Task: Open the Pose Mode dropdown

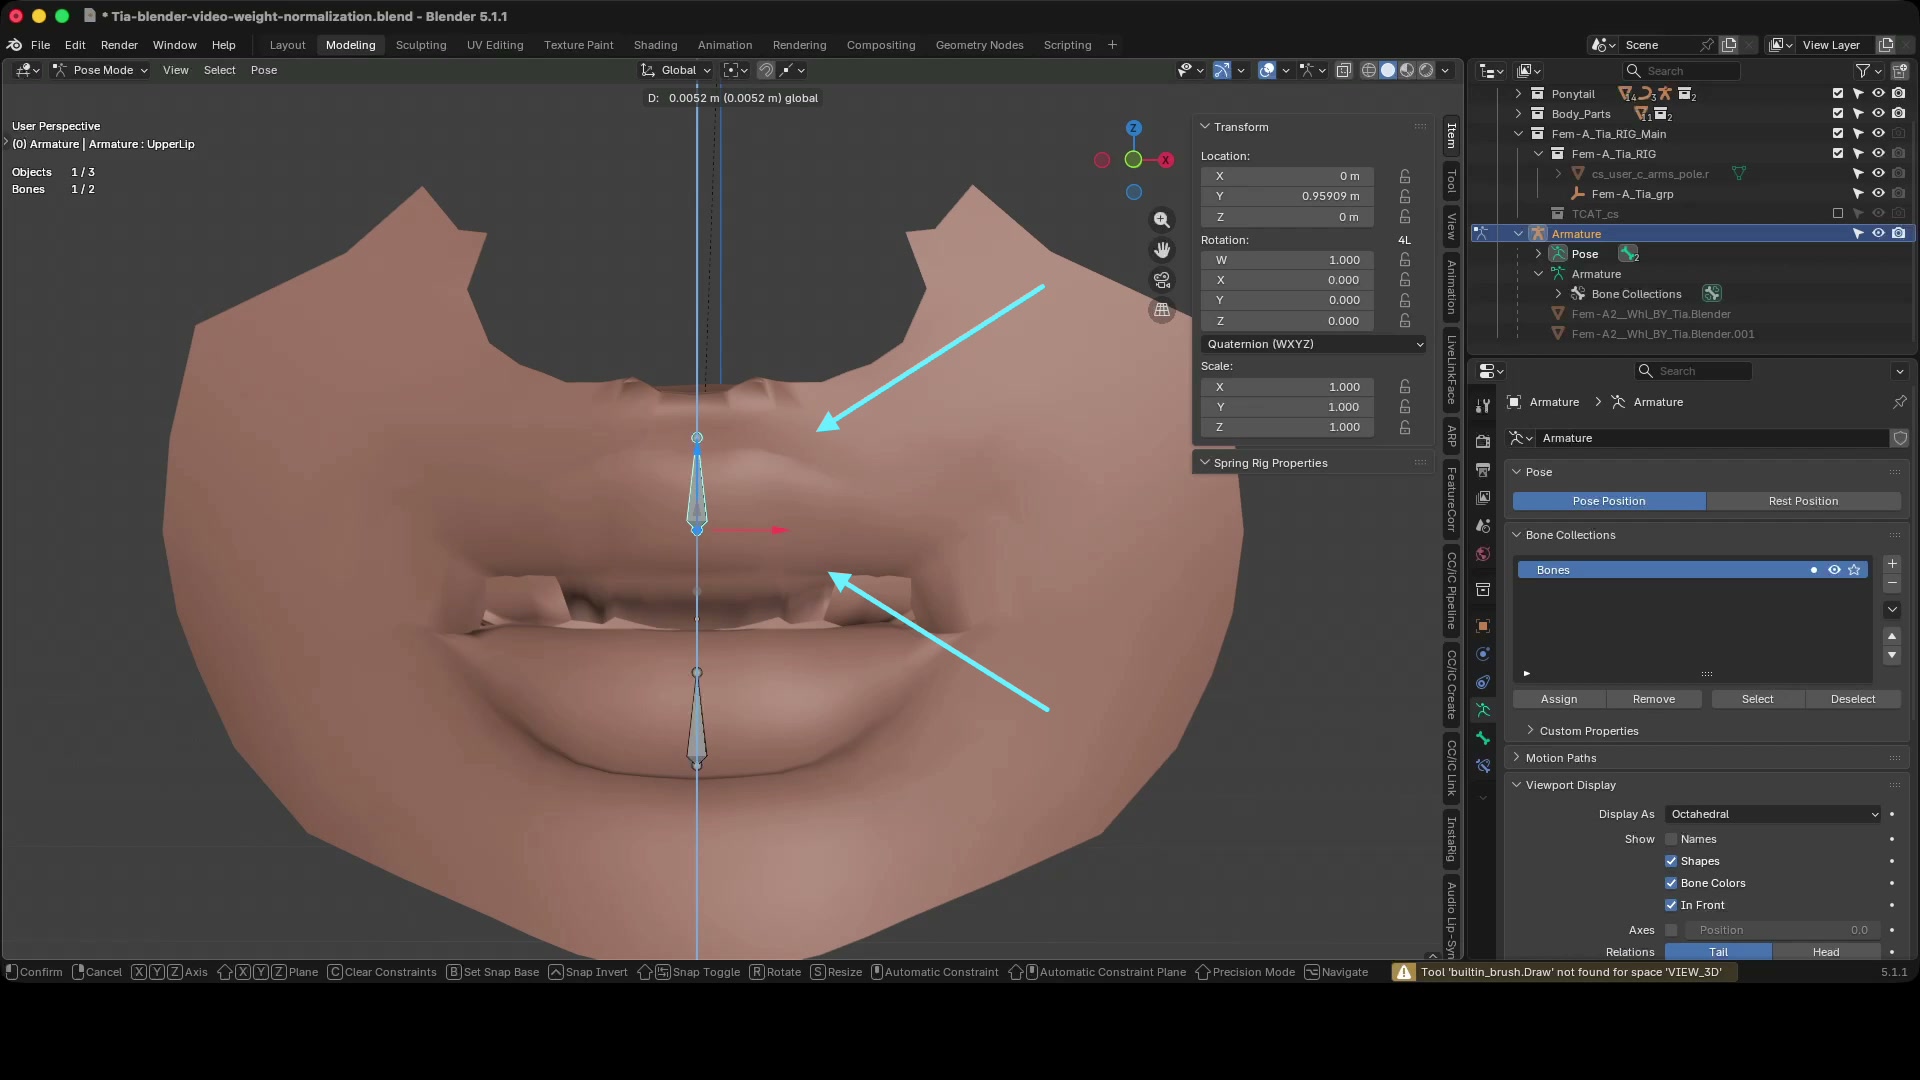Action: coord(100,70)
